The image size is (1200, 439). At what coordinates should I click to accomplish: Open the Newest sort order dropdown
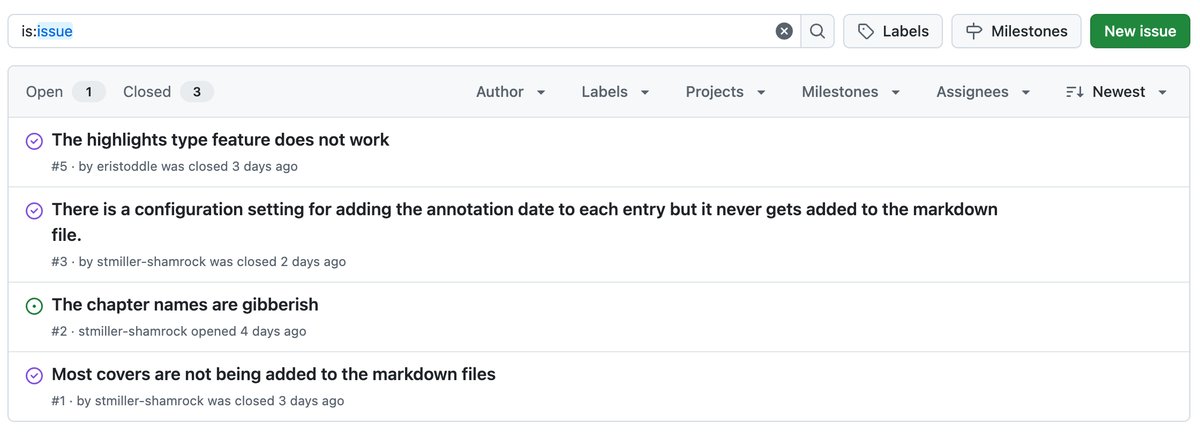pos(1117,92)
